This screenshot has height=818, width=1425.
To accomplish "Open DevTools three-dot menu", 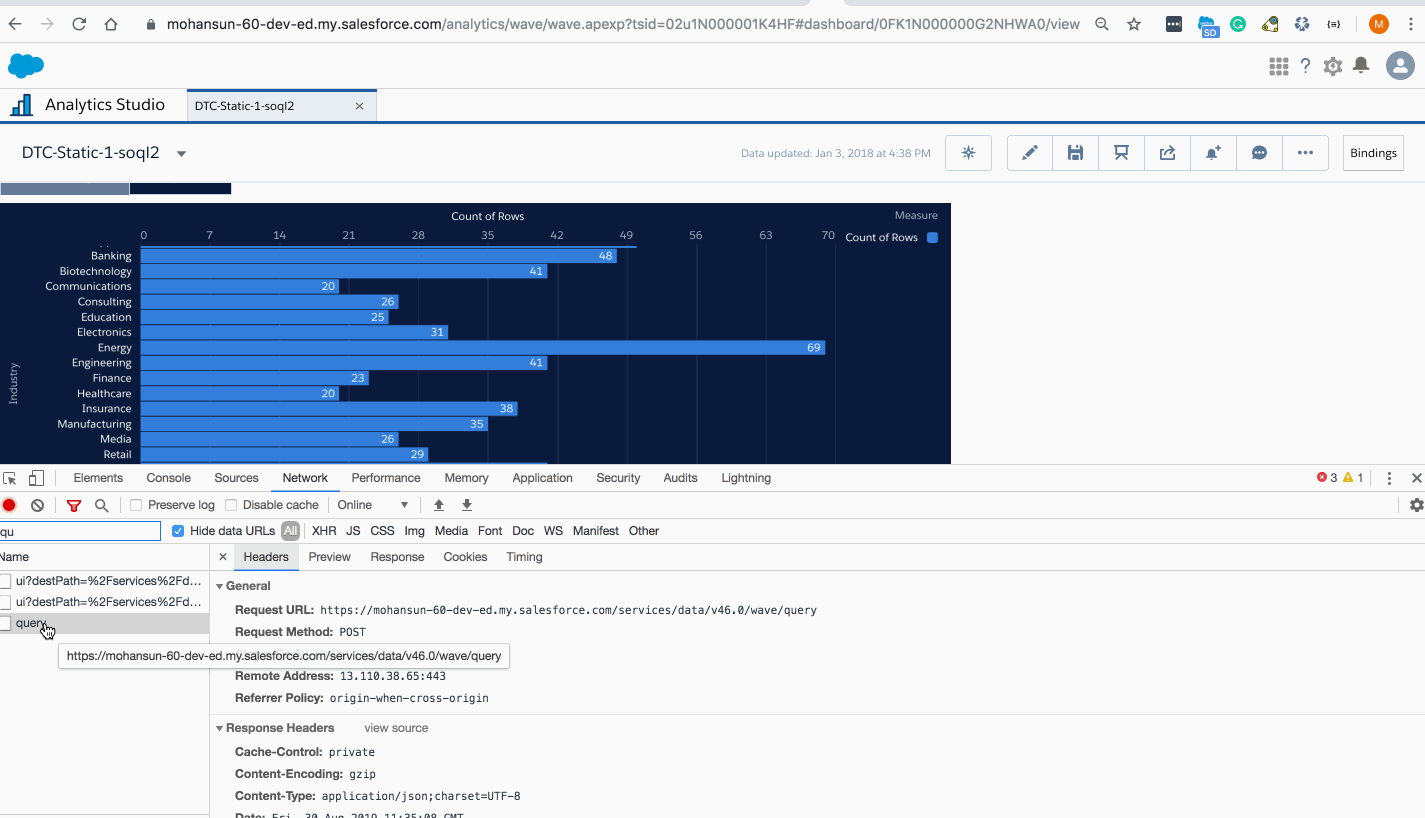I will [1390, 478].
